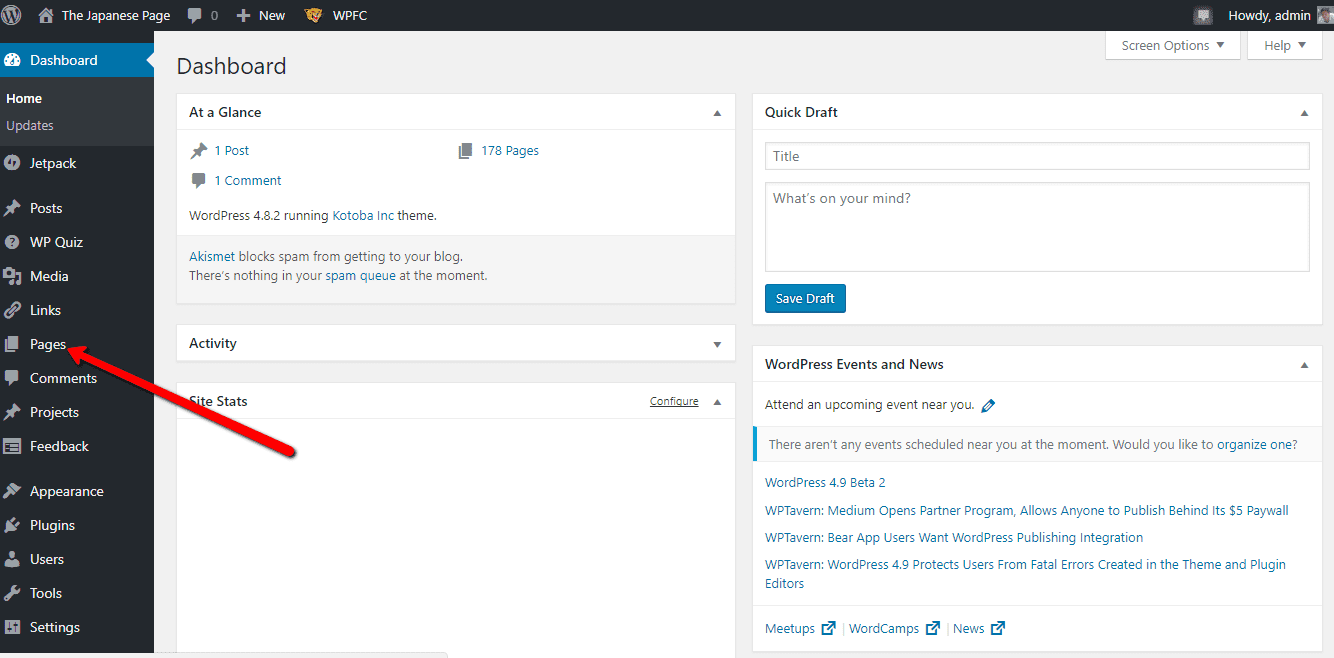Click the Users person icon
1334x658 pixels.
pos(12,559)
